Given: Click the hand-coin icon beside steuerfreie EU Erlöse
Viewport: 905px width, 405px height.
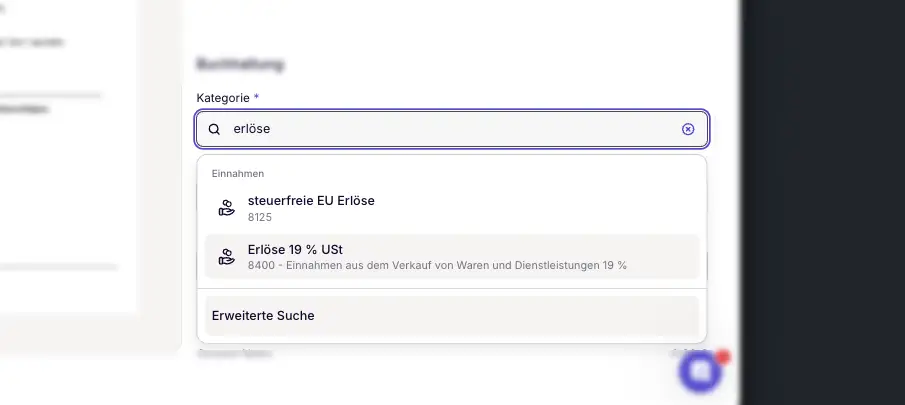Looking at the screenshot, I should coord(227,208).
